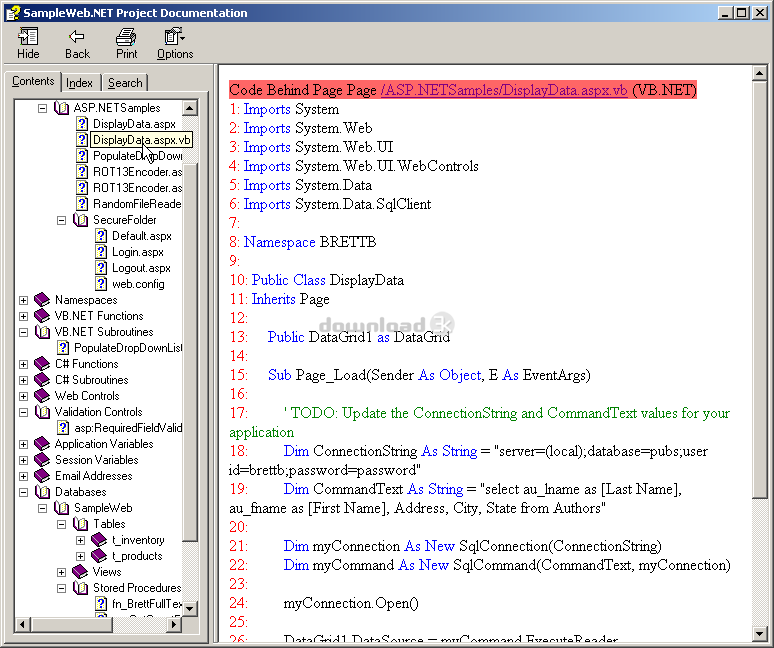Viewport: 774px width, 648px height.
Task: Click the tree panel vertical scrollbar thumb
Action: coord(190,352)
